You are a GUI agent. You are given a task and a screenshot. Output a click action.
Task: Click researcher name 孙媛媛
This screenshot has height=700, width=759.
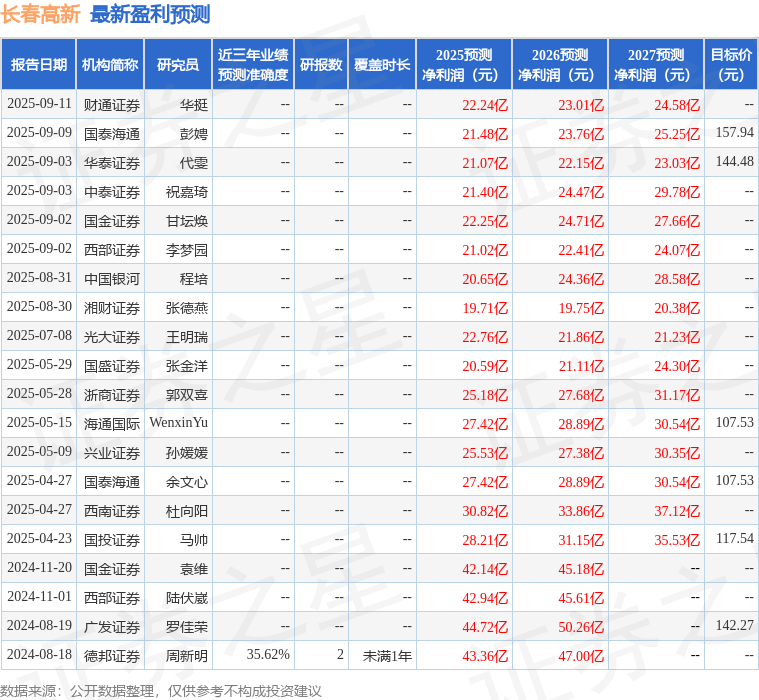pyautogui.click(x=187, y=453)
